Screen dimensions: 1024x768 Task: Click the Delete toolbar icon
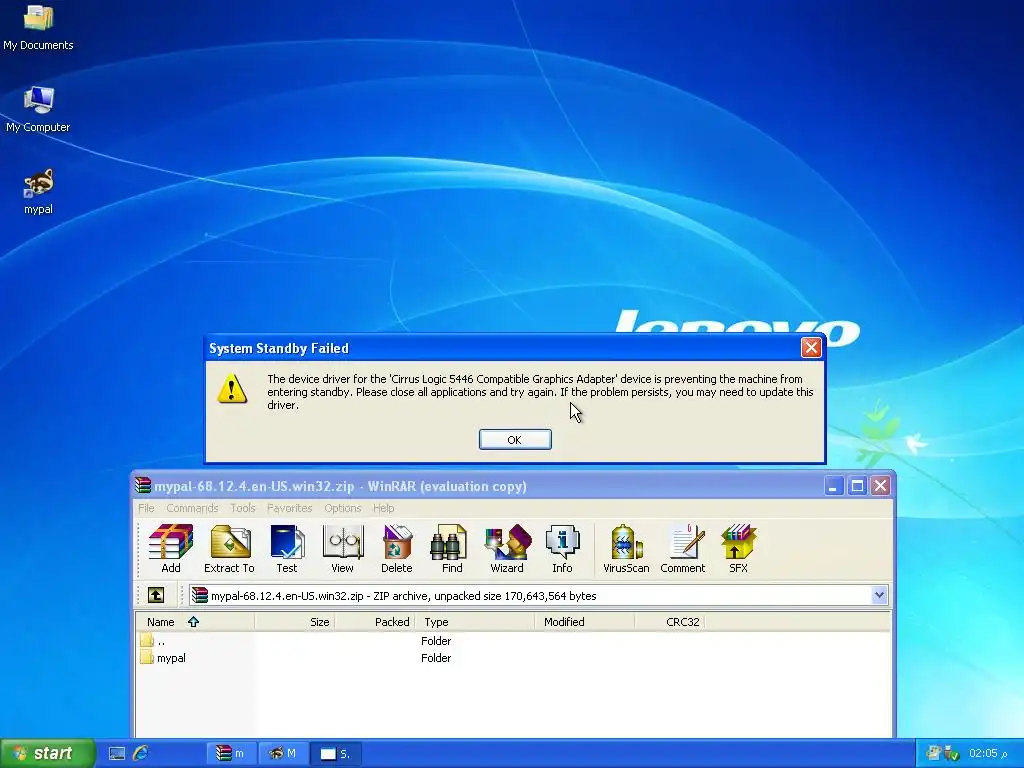396,549
